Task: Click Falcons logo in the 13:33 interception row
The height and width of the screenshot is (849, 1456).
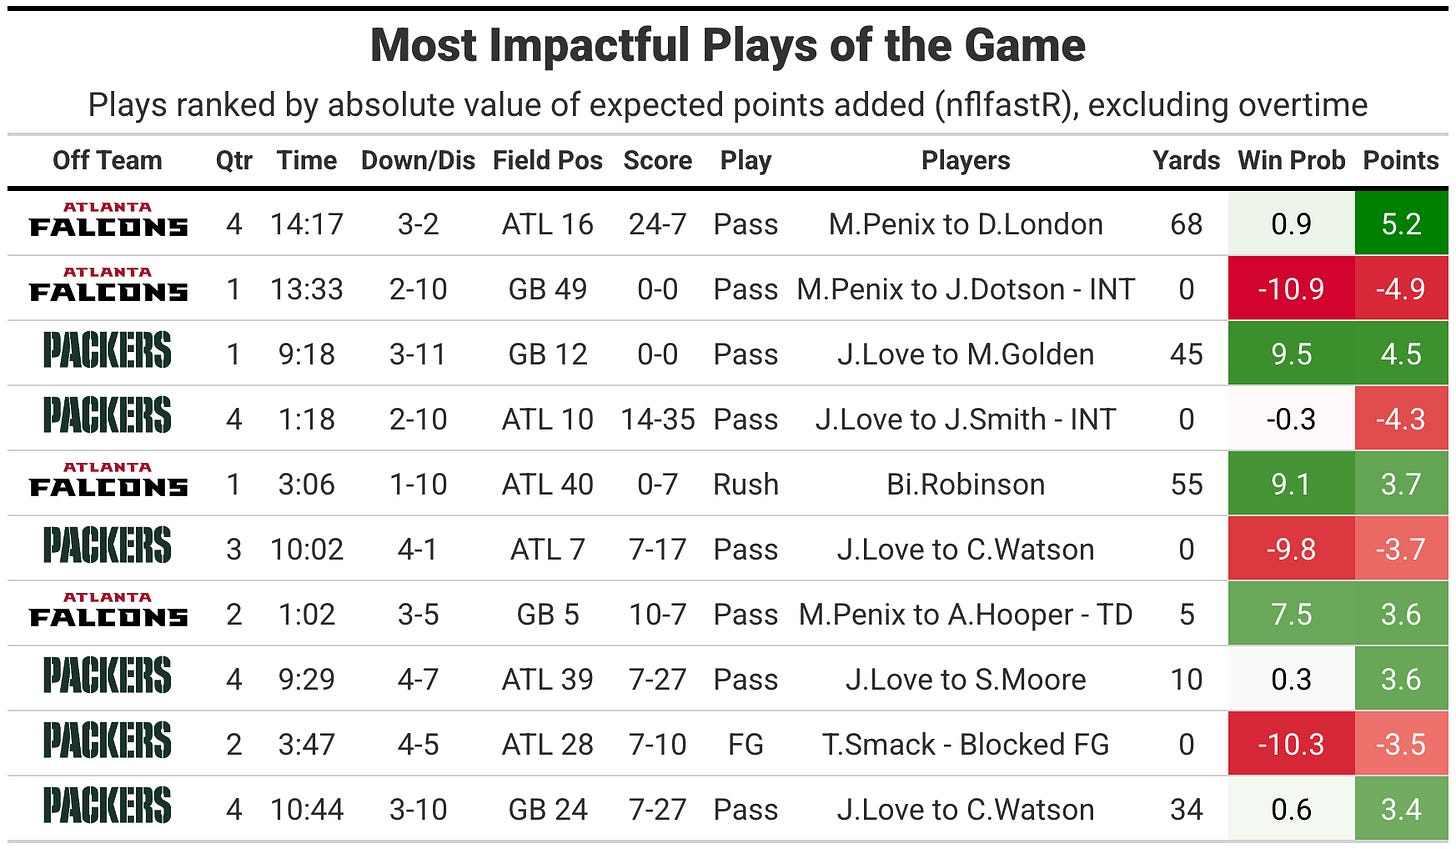Action: click(108, 285)
